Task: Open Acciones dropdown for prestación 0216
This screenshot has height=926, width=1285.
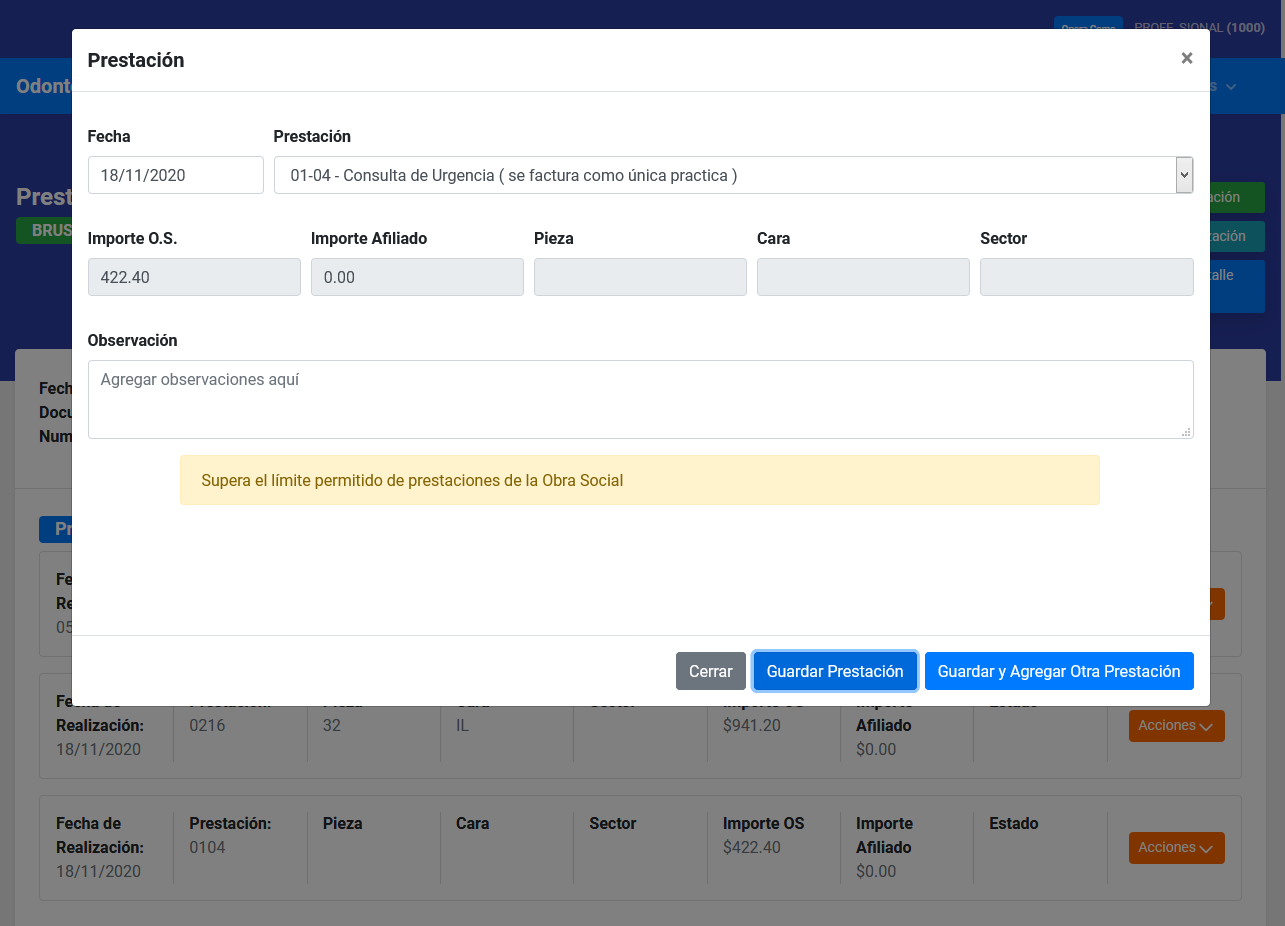Action: click(1176, 726)
